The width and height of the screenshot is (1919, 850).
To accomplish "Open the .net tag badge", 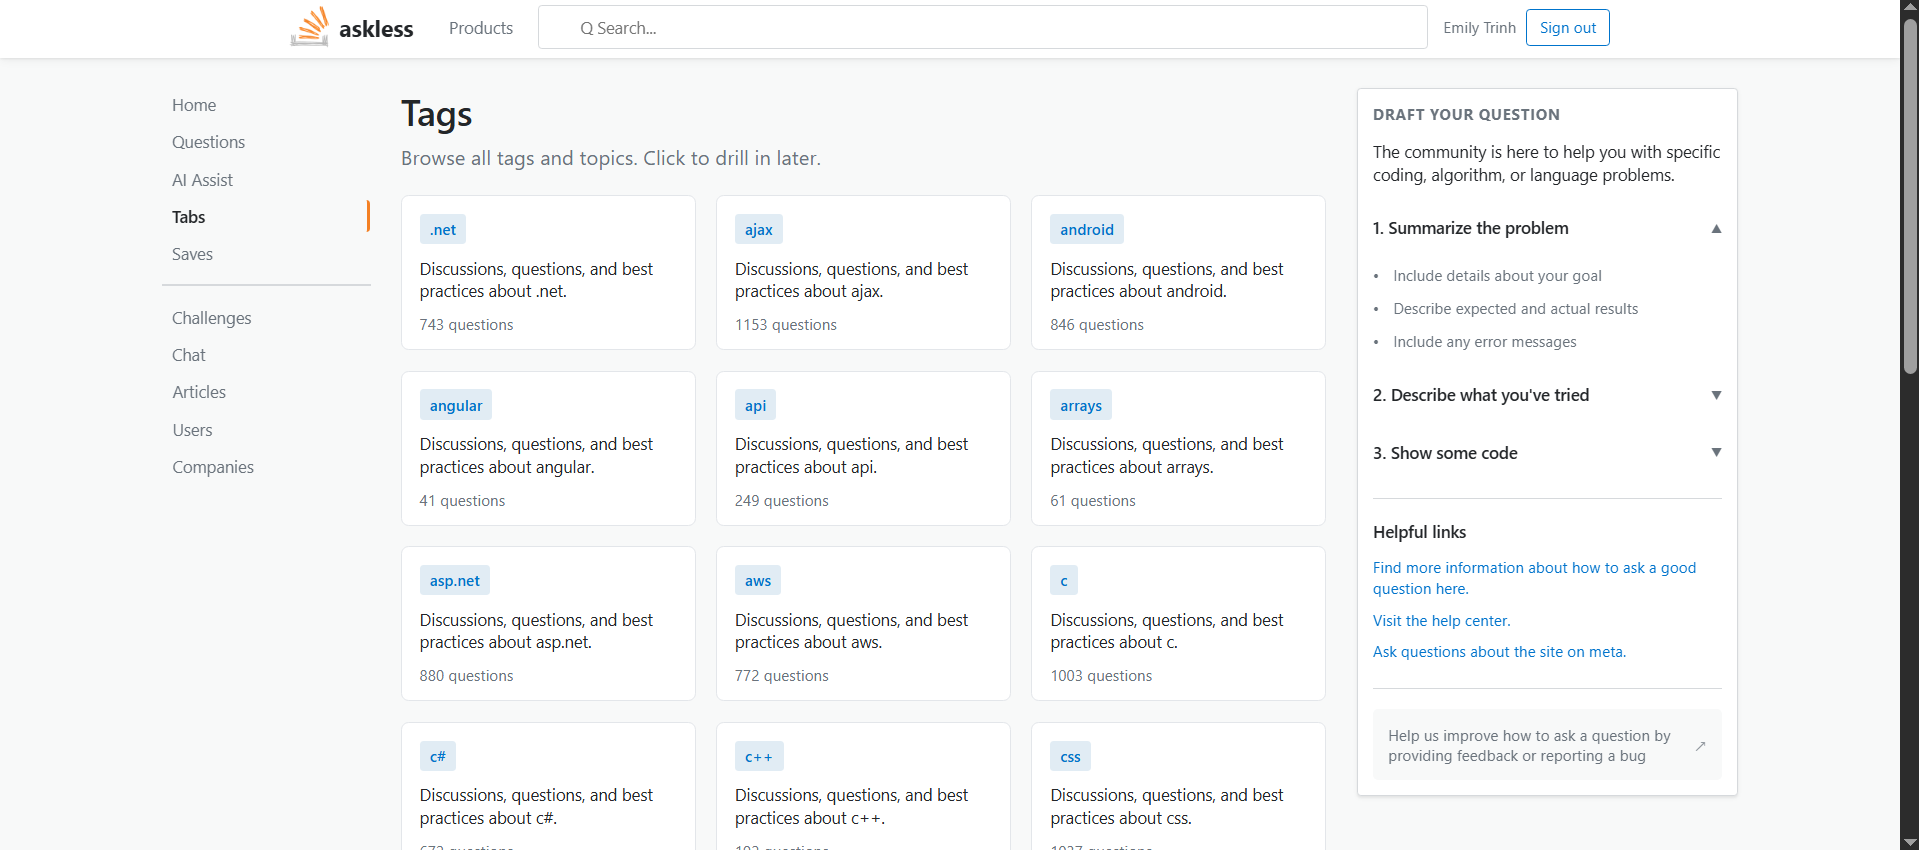I will point(443,230).
